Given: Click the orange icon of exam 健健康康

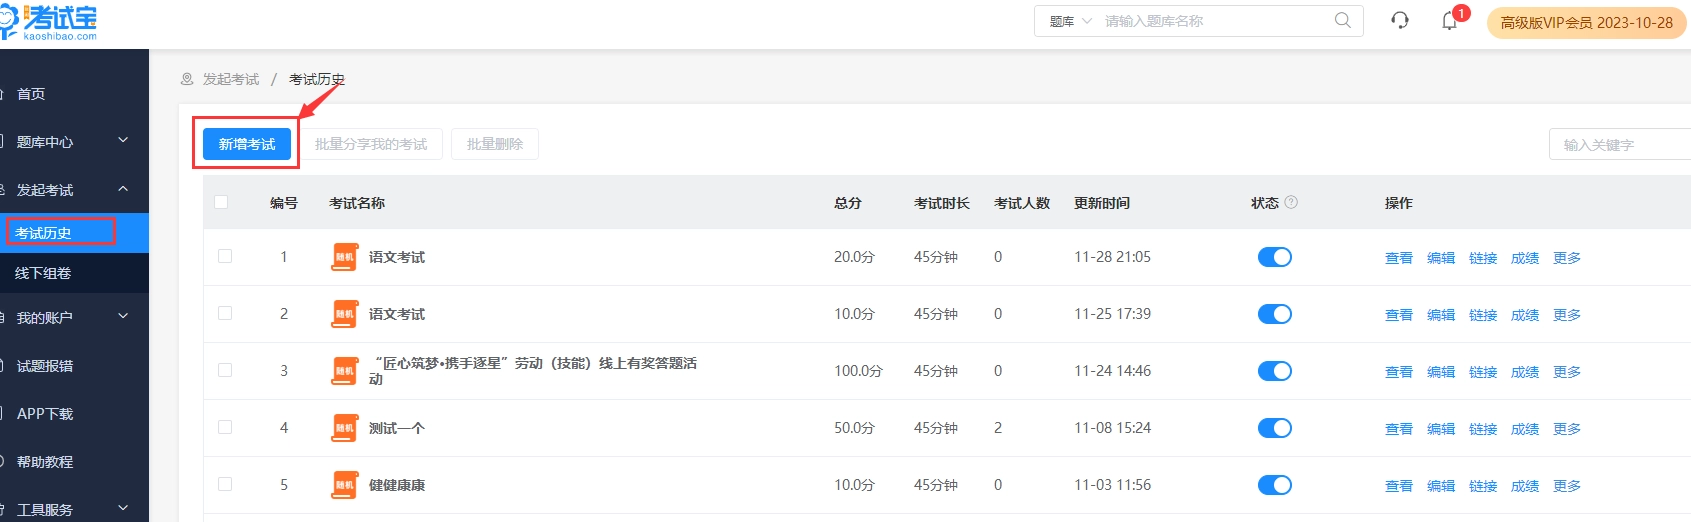Looking at the screenshot, I should (344, 485).
